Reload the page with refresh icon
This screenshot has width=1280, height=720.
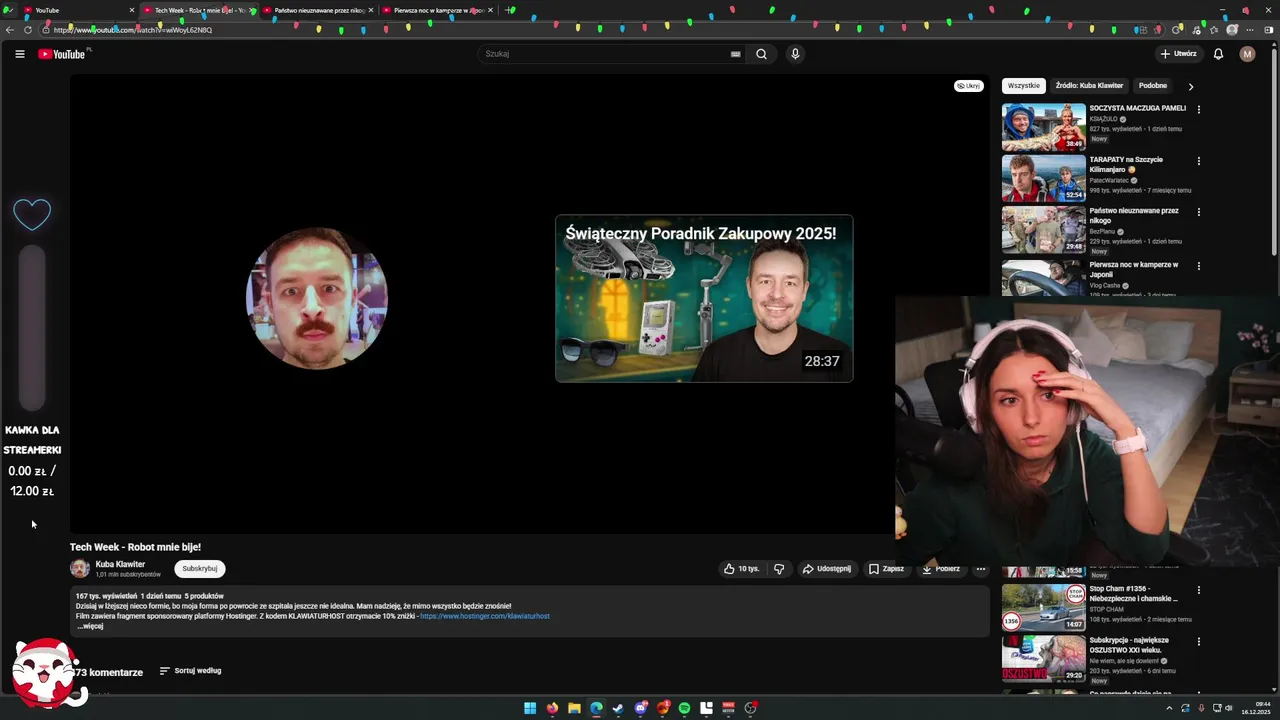pyautogui.click(x=28, y=30)
